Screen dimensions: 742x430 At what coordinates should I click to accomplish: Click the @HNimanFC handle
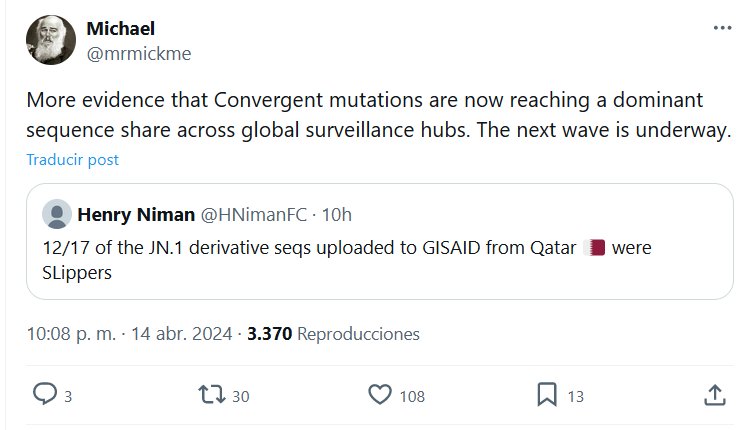tap(254, 214)
